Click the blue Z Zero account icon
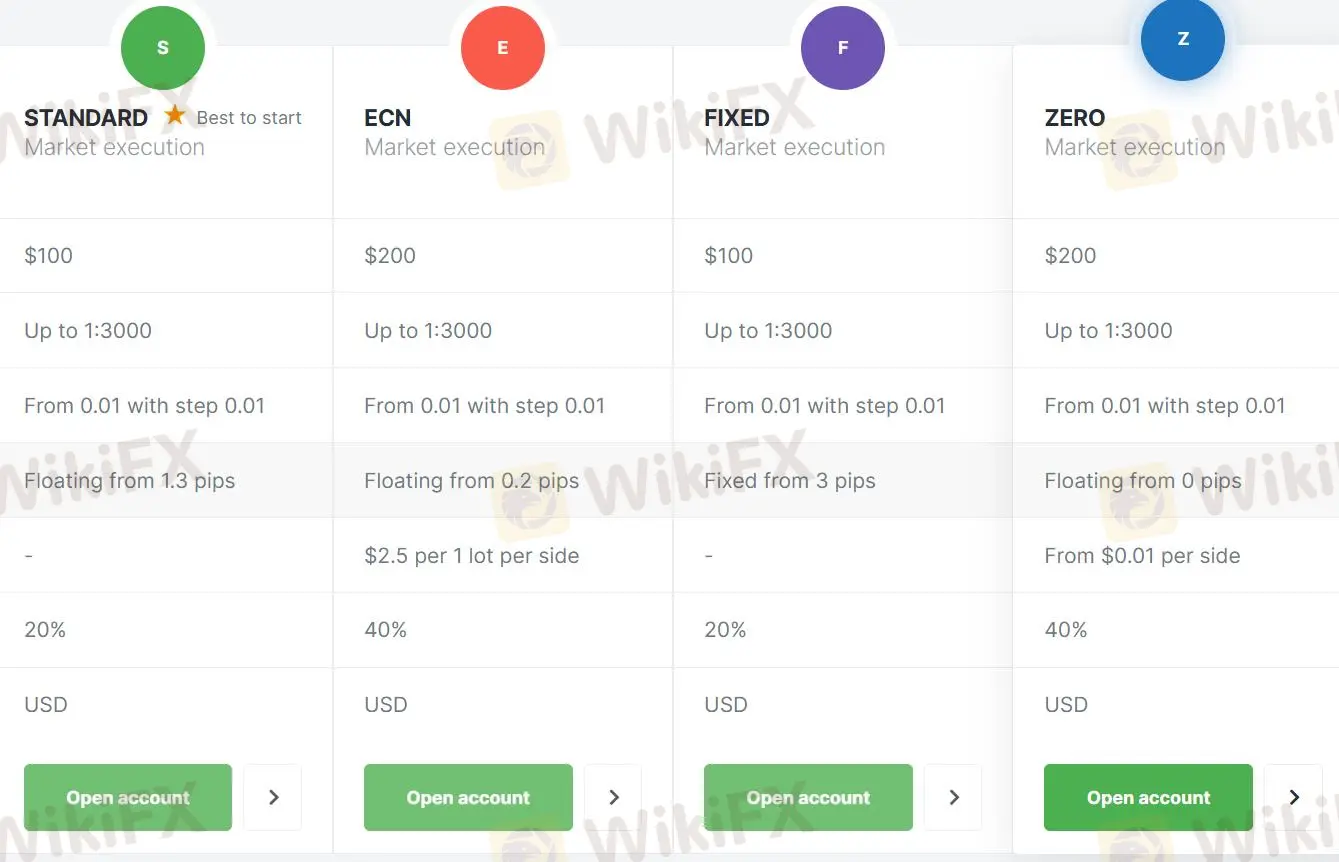The image size is (1339, 862). coord(1183,39)
